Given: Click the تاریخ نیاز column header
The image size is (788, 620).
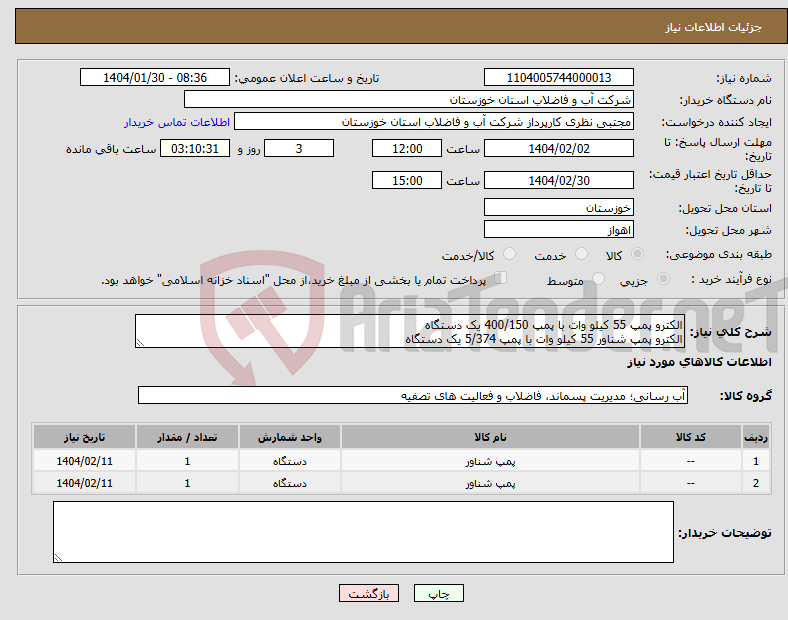Looking at the screenshot, I should click(x=84, y=437).
